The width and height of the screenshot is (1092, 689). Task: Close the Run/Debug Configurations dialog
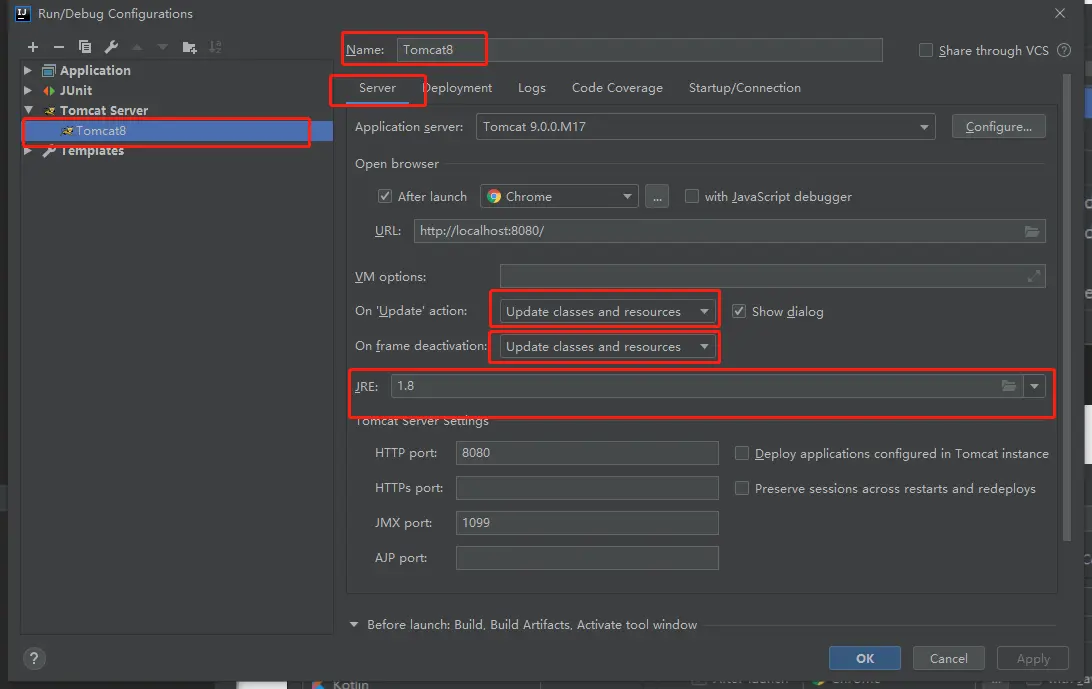click(x=1059, y=13)
